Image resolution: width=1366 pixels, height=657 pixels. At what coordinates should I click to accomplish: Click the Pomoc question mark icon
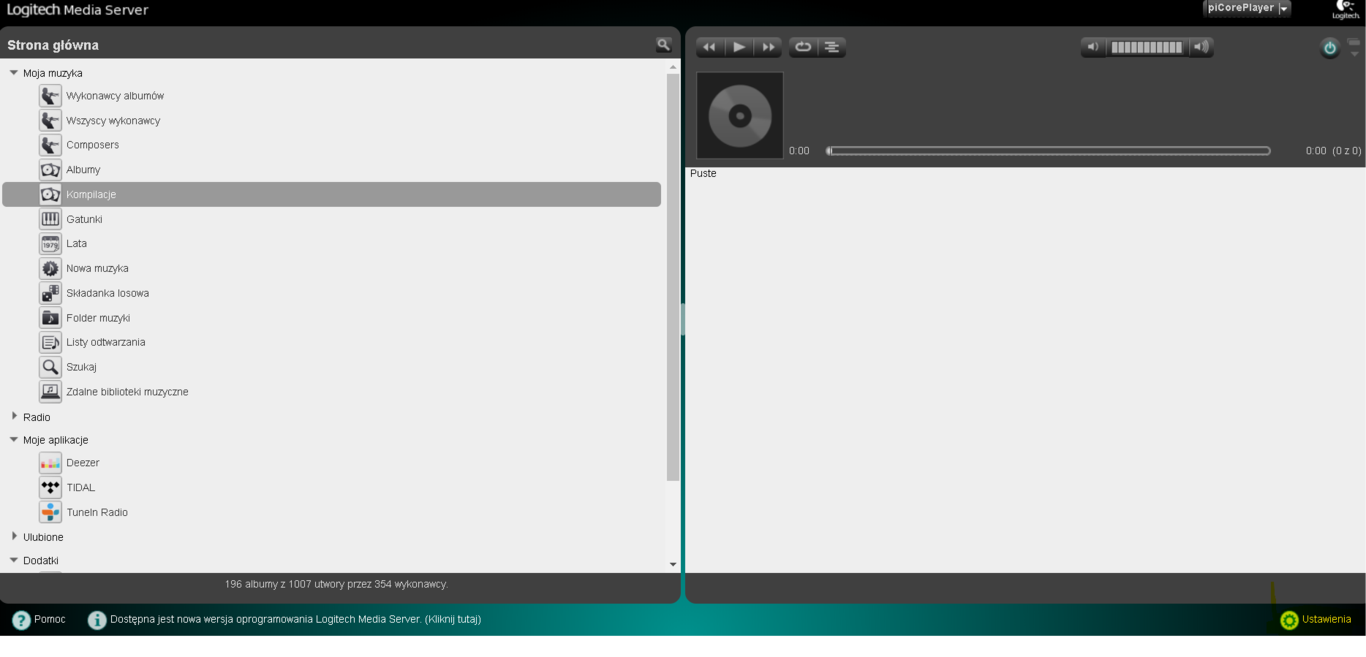21,620
